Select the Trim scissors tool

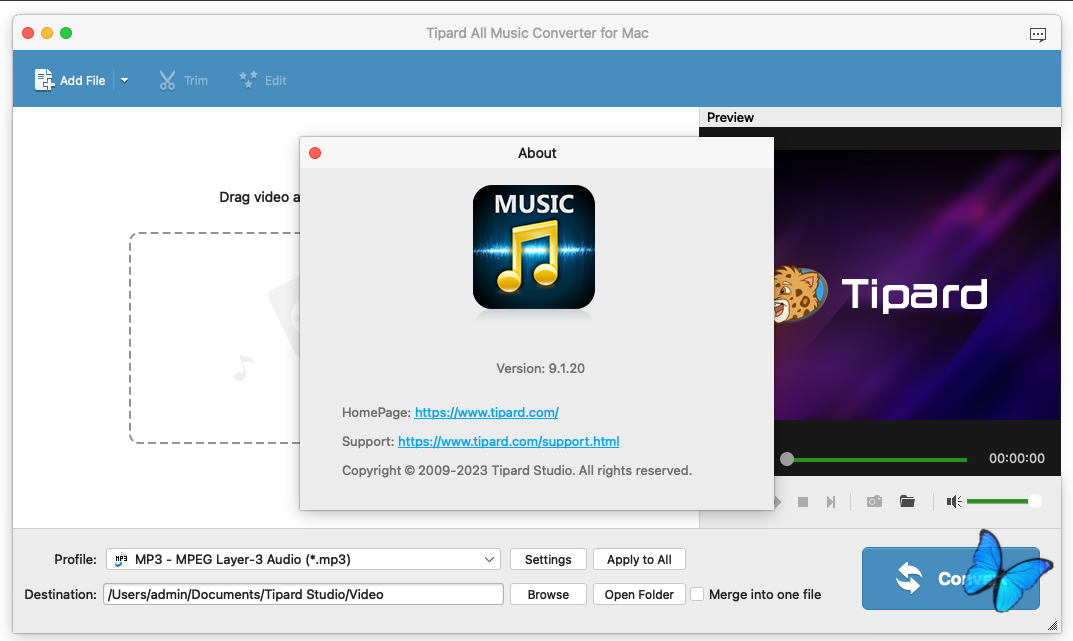pos(183,80)
